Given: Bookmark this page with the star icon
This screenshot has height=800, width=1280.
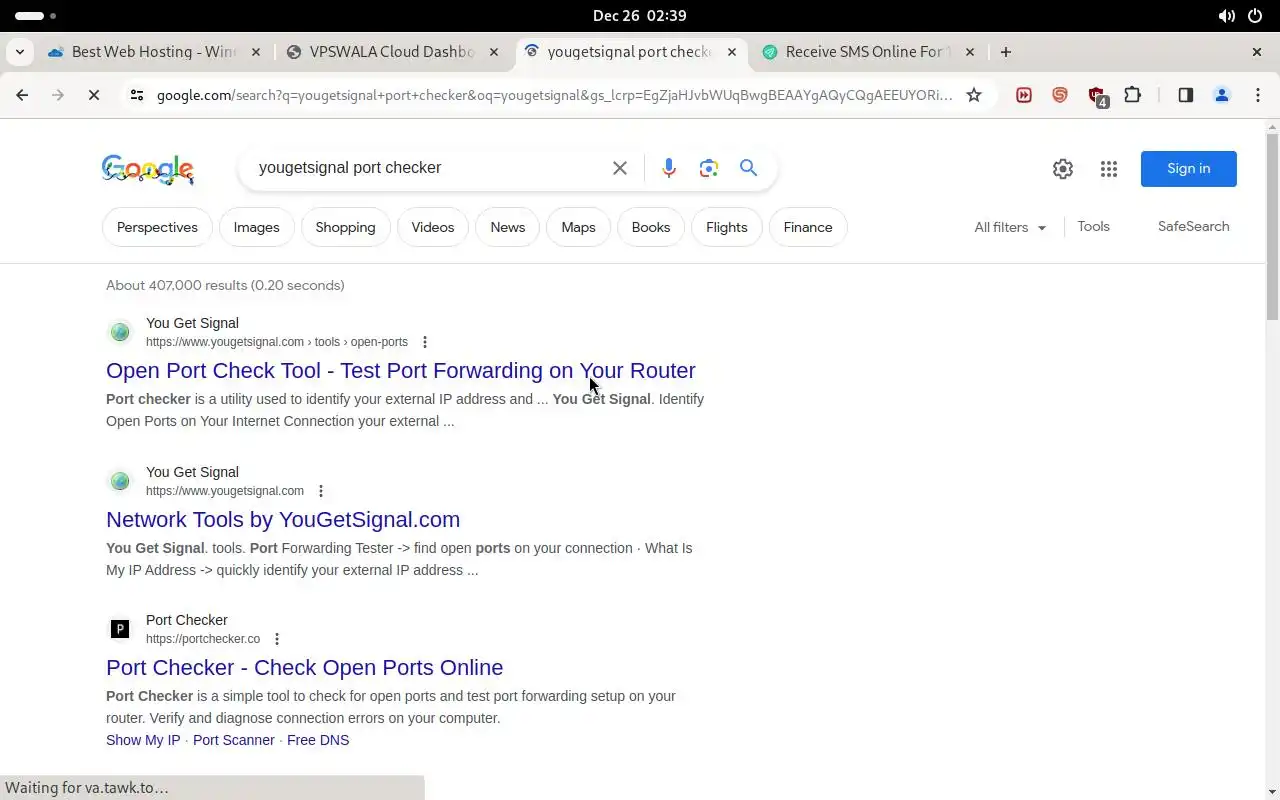Looking at the screenshot, I should (x=974, y=95).
